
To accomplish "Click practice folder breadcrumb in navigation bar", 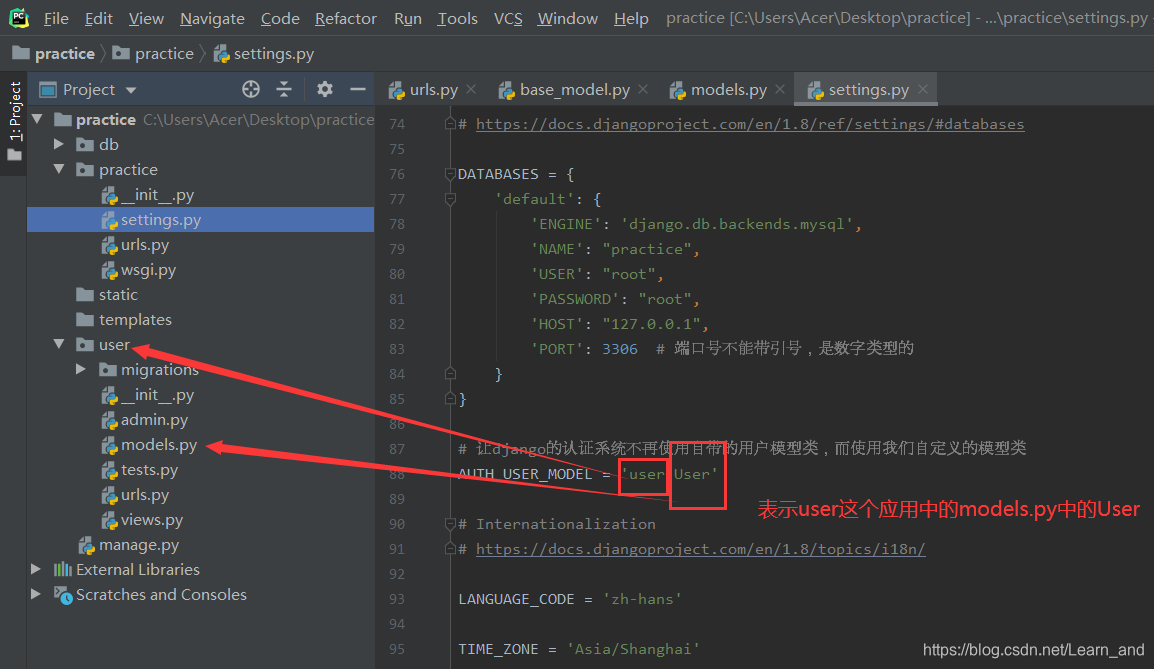I will [153, 54].
